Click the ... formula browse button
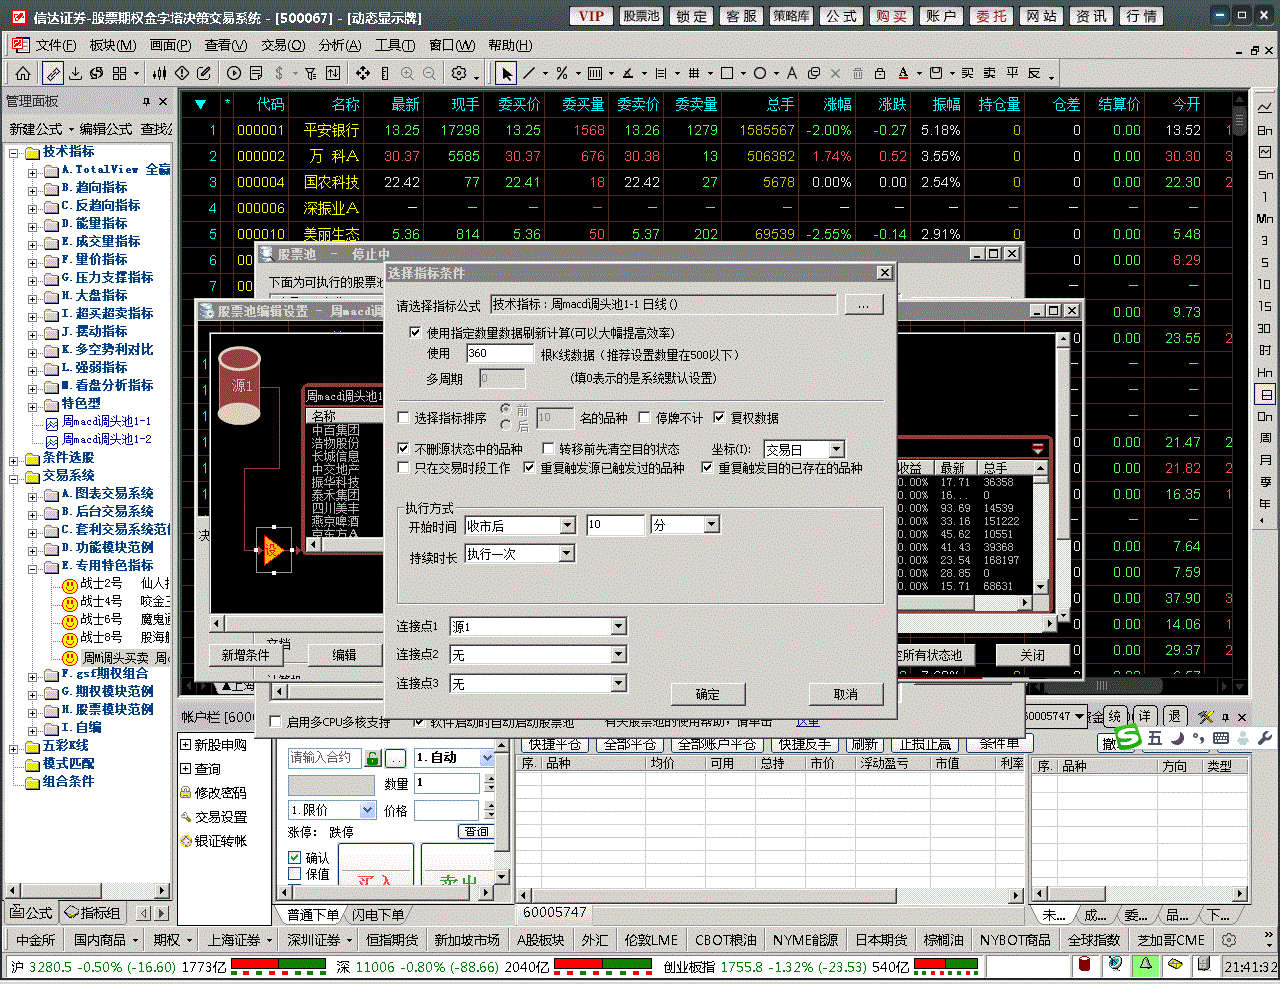The image size is (1280, 984). pyautogui.click(x=864, y=305)
